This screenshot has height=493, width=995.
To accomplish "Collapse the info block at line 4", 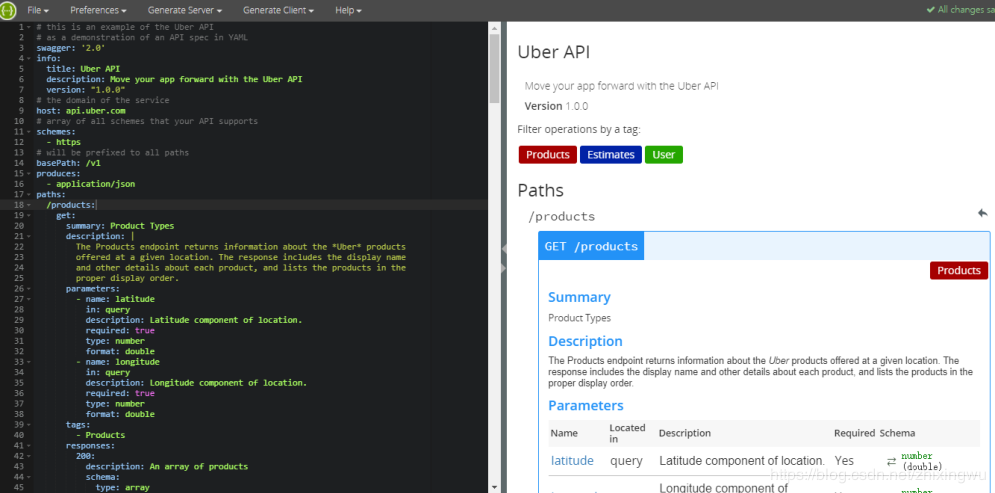I will 29,58.
